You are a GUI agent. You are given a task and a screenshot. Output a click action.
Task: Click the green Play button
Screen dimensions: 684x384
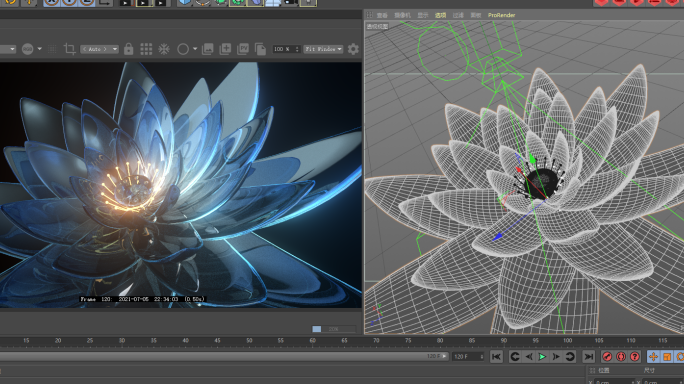(542, 357)
